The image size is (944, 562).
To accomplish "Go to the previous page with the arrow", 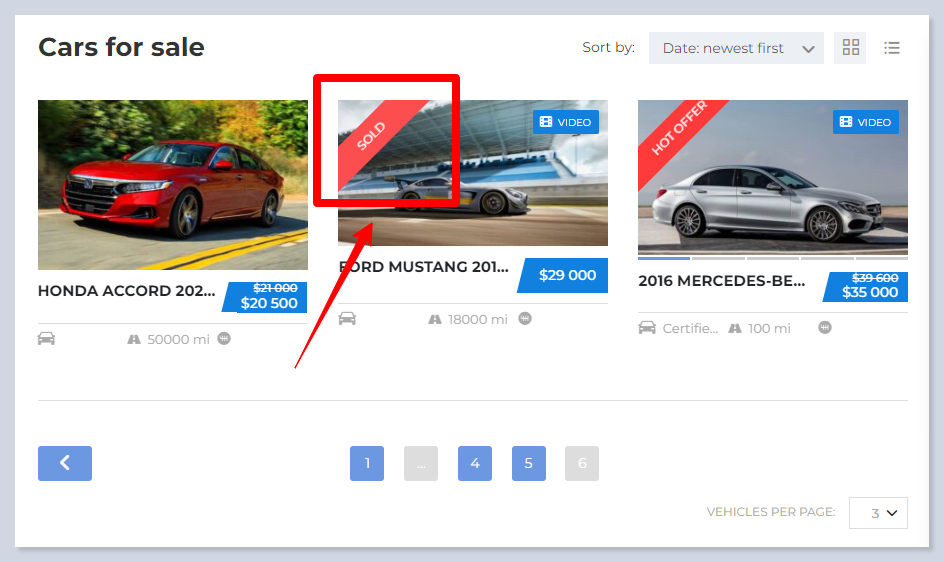I will pos(65,463).
